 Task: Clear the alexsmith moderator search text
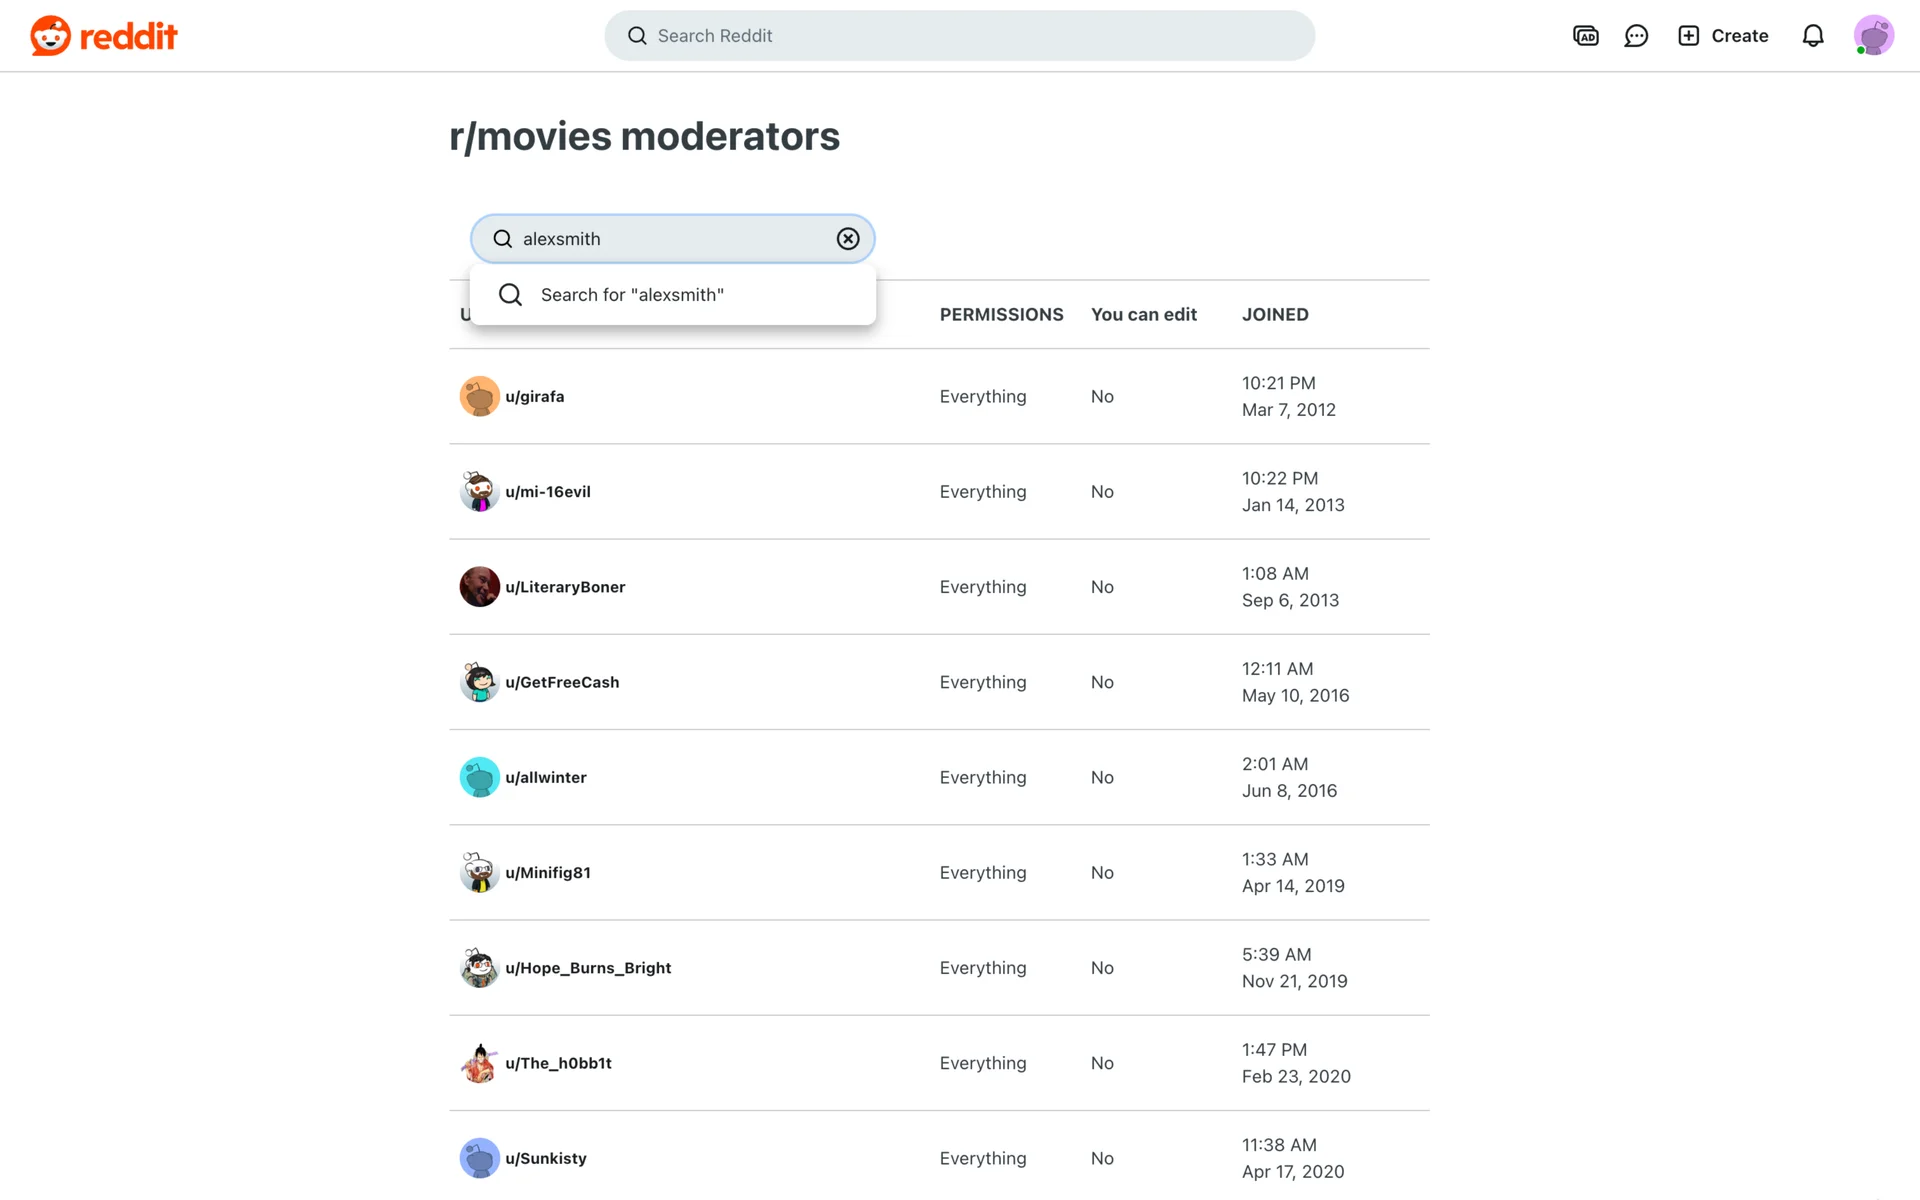[x=847, y=239]
